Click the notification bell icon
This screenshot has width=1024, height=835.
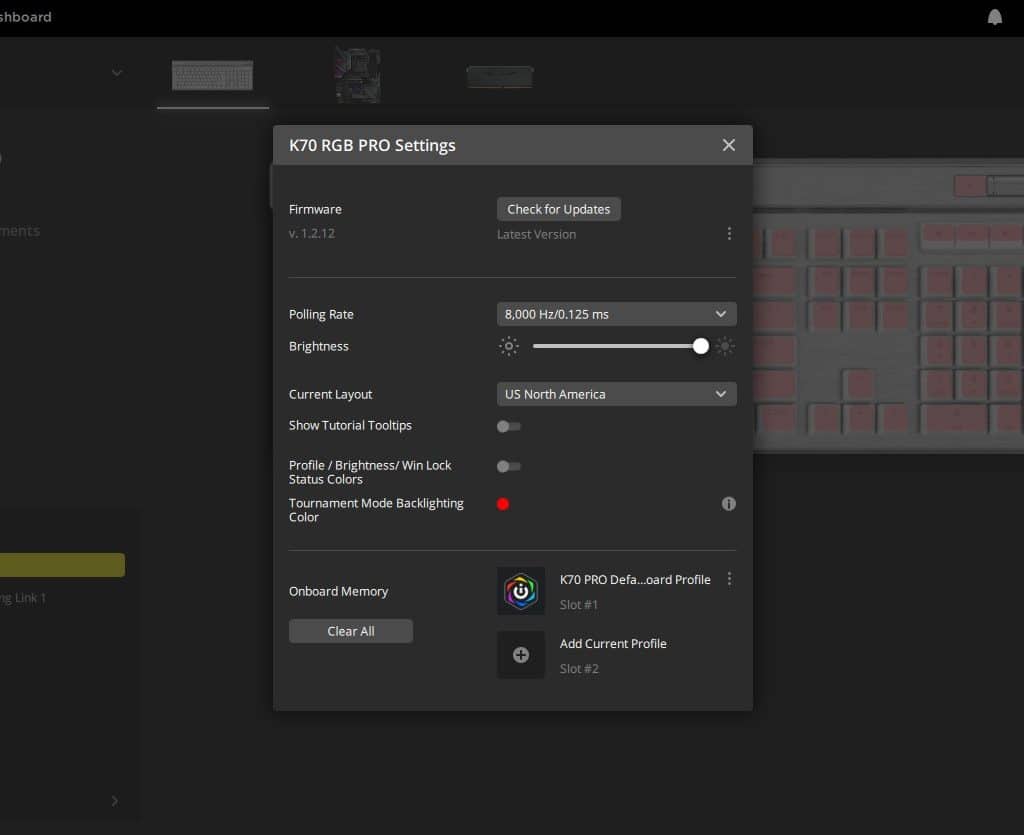point(994,17)
